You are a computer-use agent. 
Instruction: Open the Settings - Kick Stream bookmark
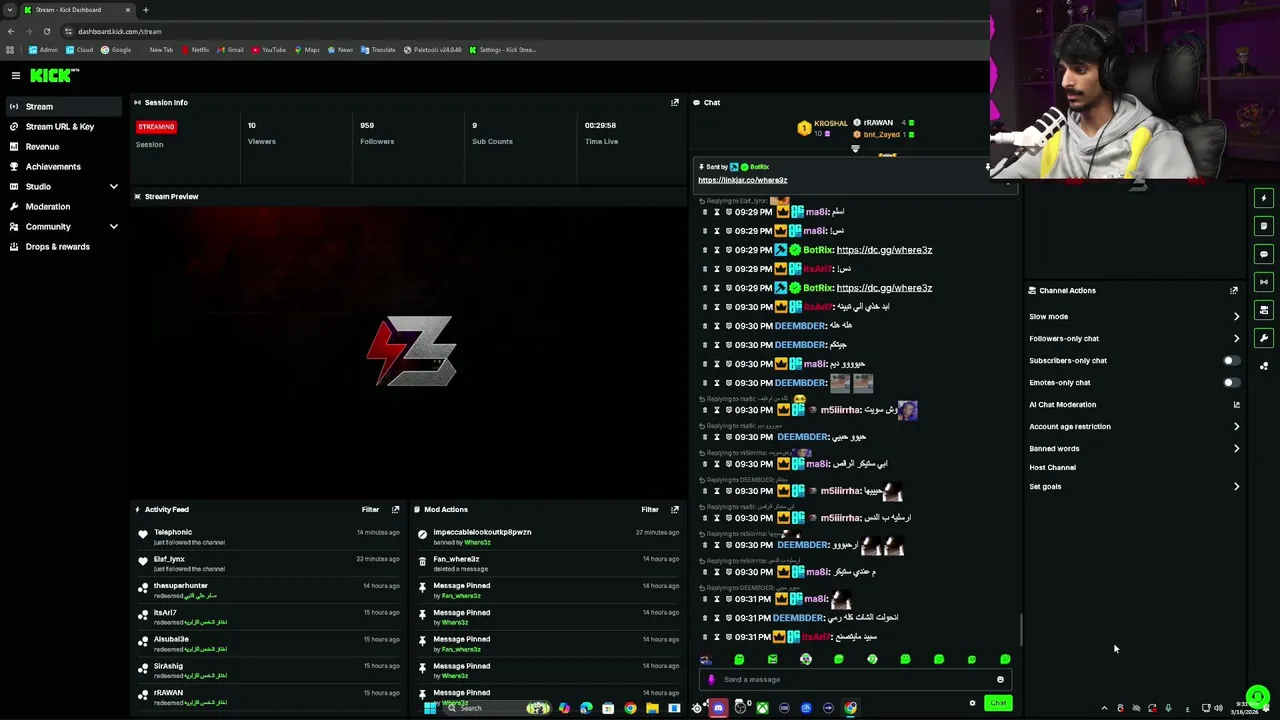pos(503,50)
